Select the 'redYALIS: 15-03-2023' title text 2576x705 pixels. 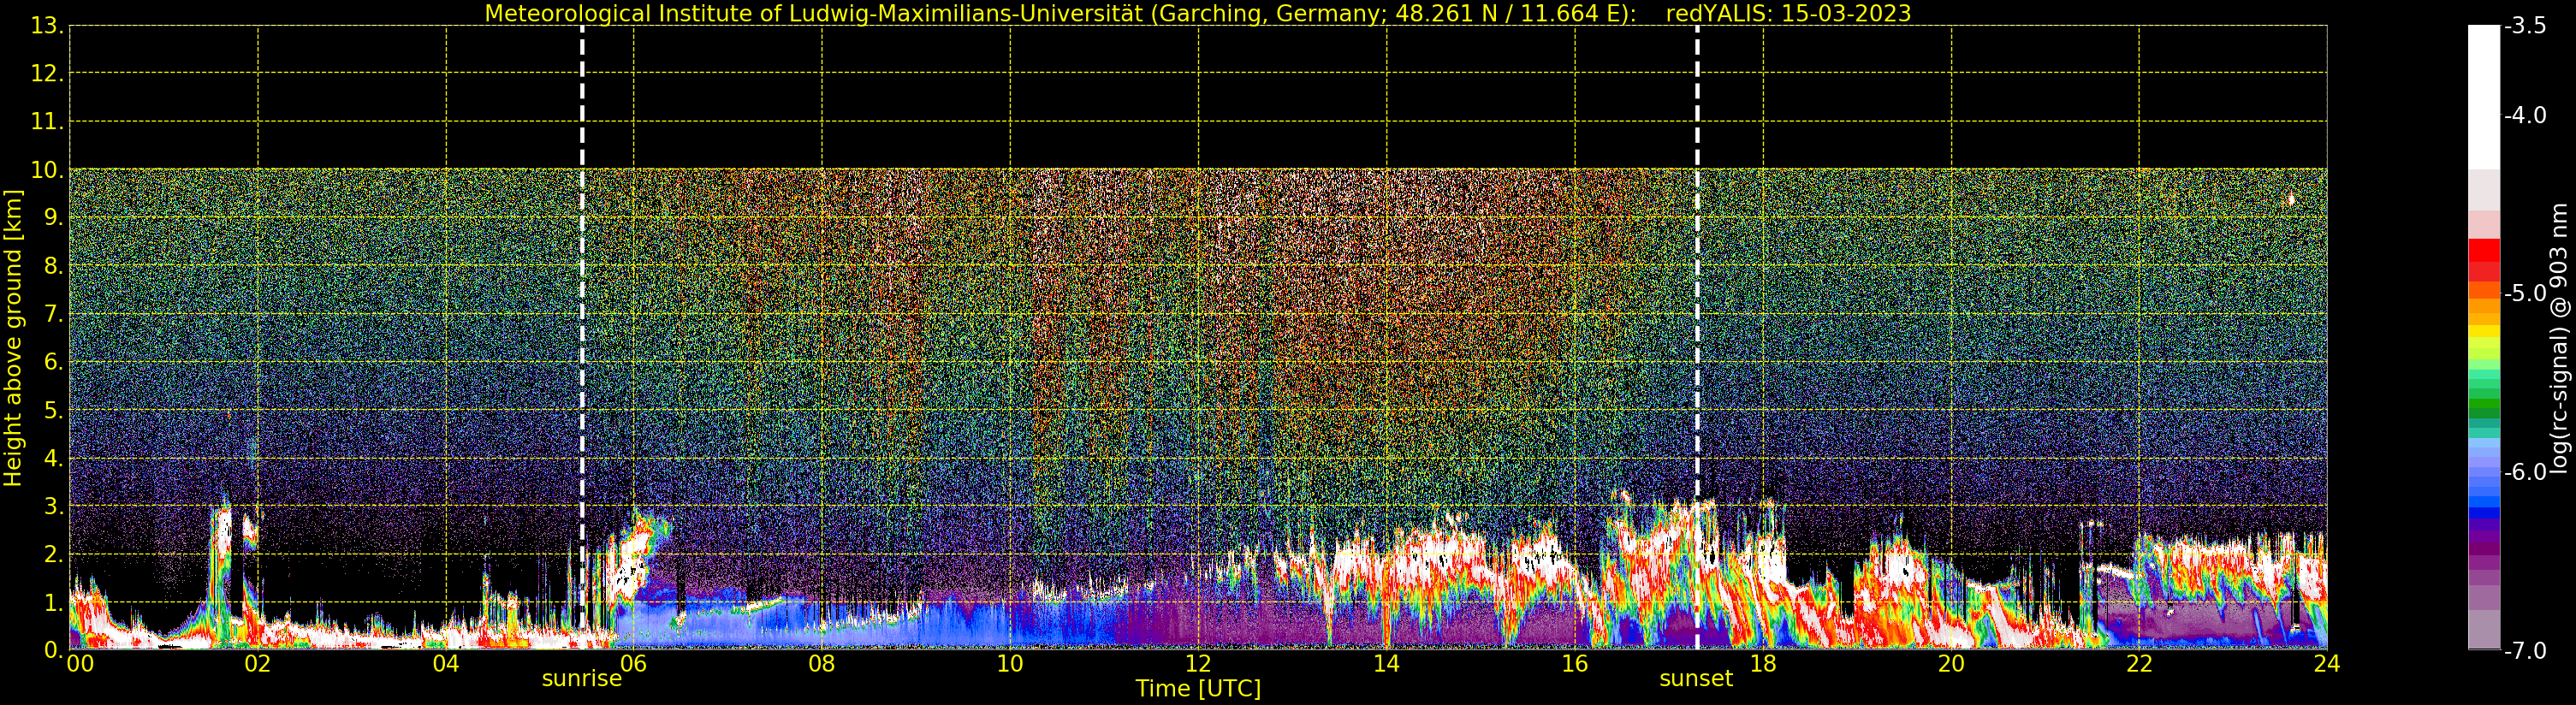click(x=1788, y=13)
